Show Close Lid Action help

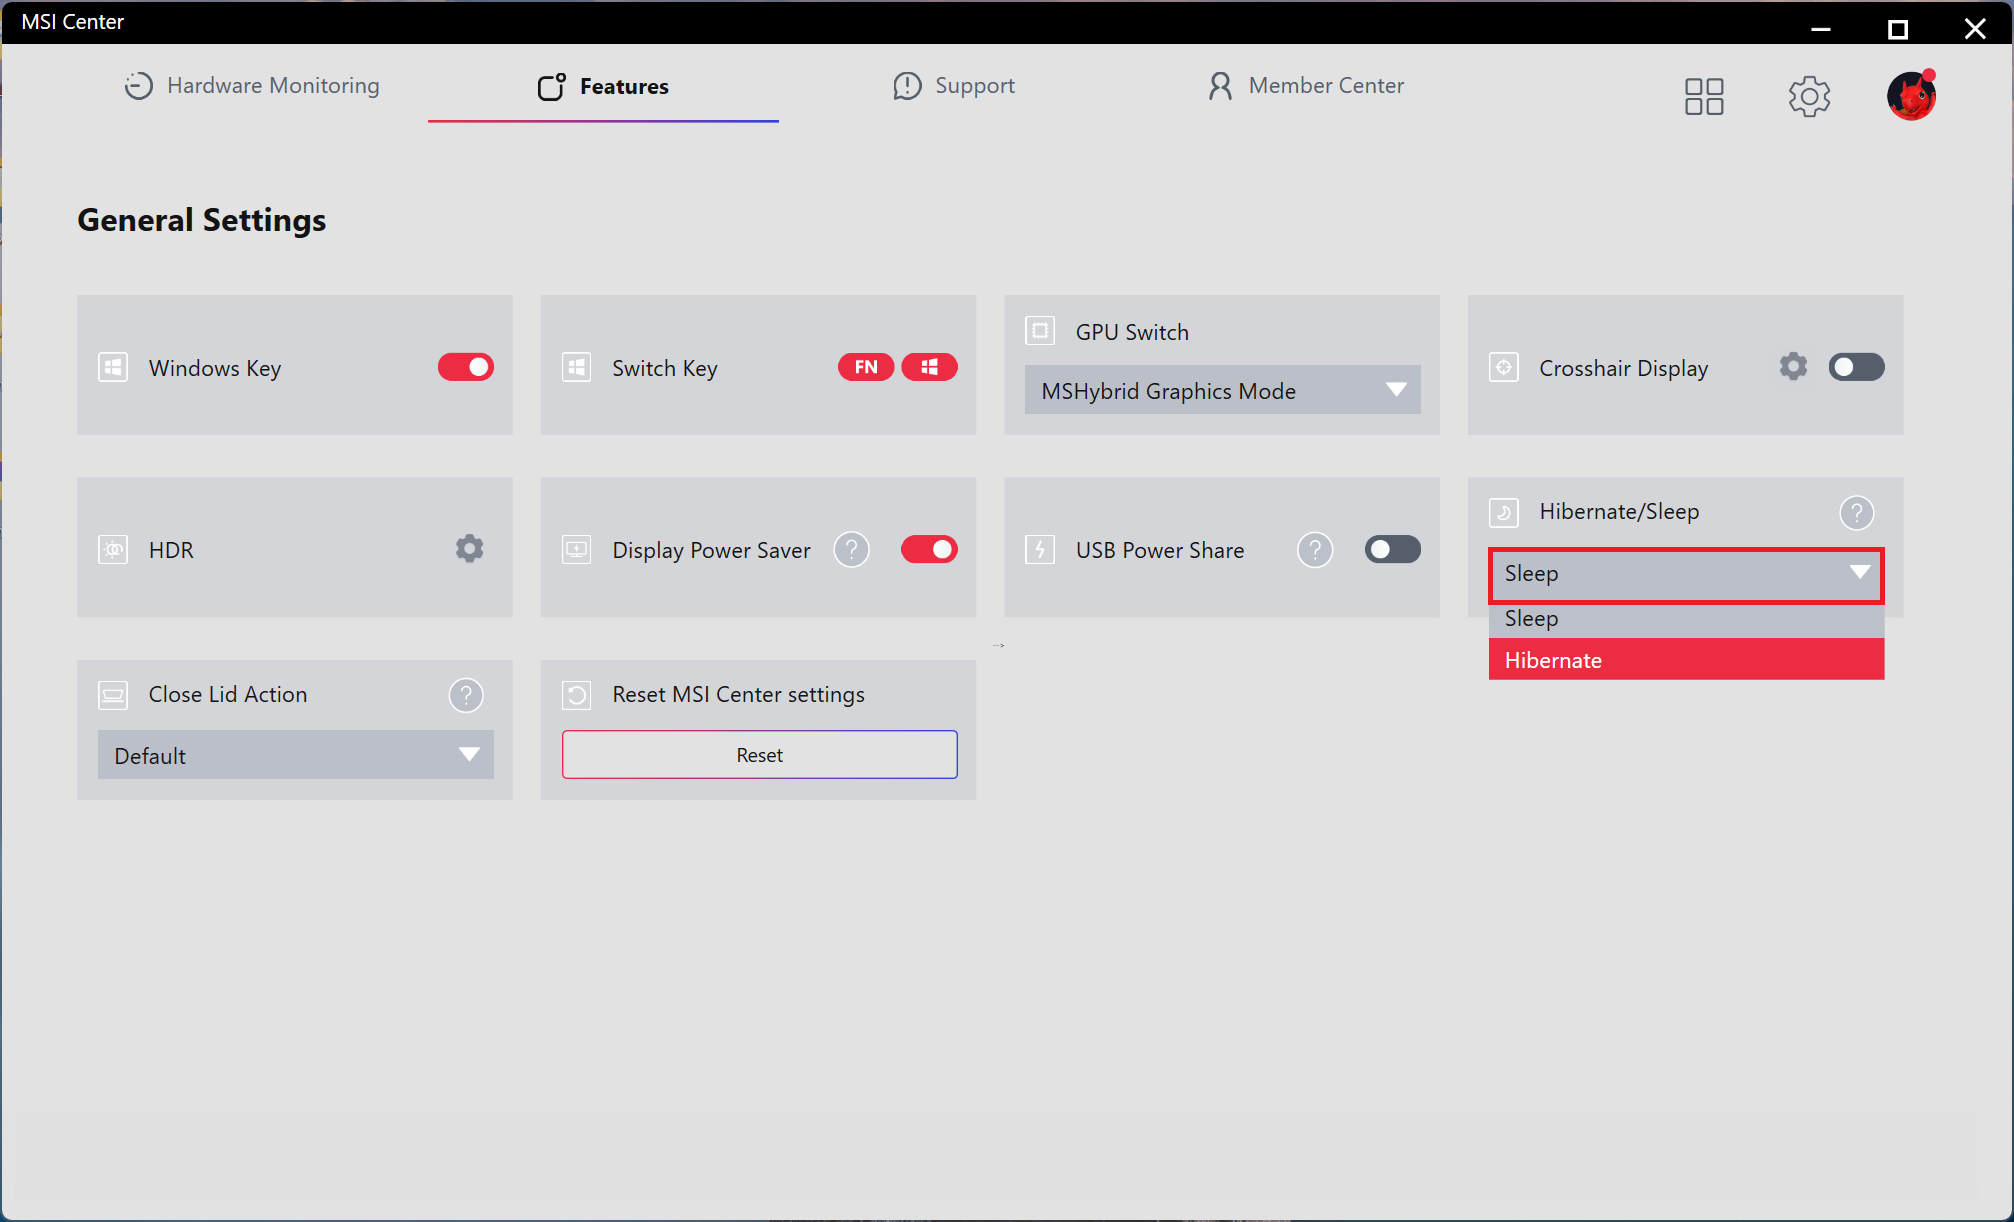pos(466,695)
